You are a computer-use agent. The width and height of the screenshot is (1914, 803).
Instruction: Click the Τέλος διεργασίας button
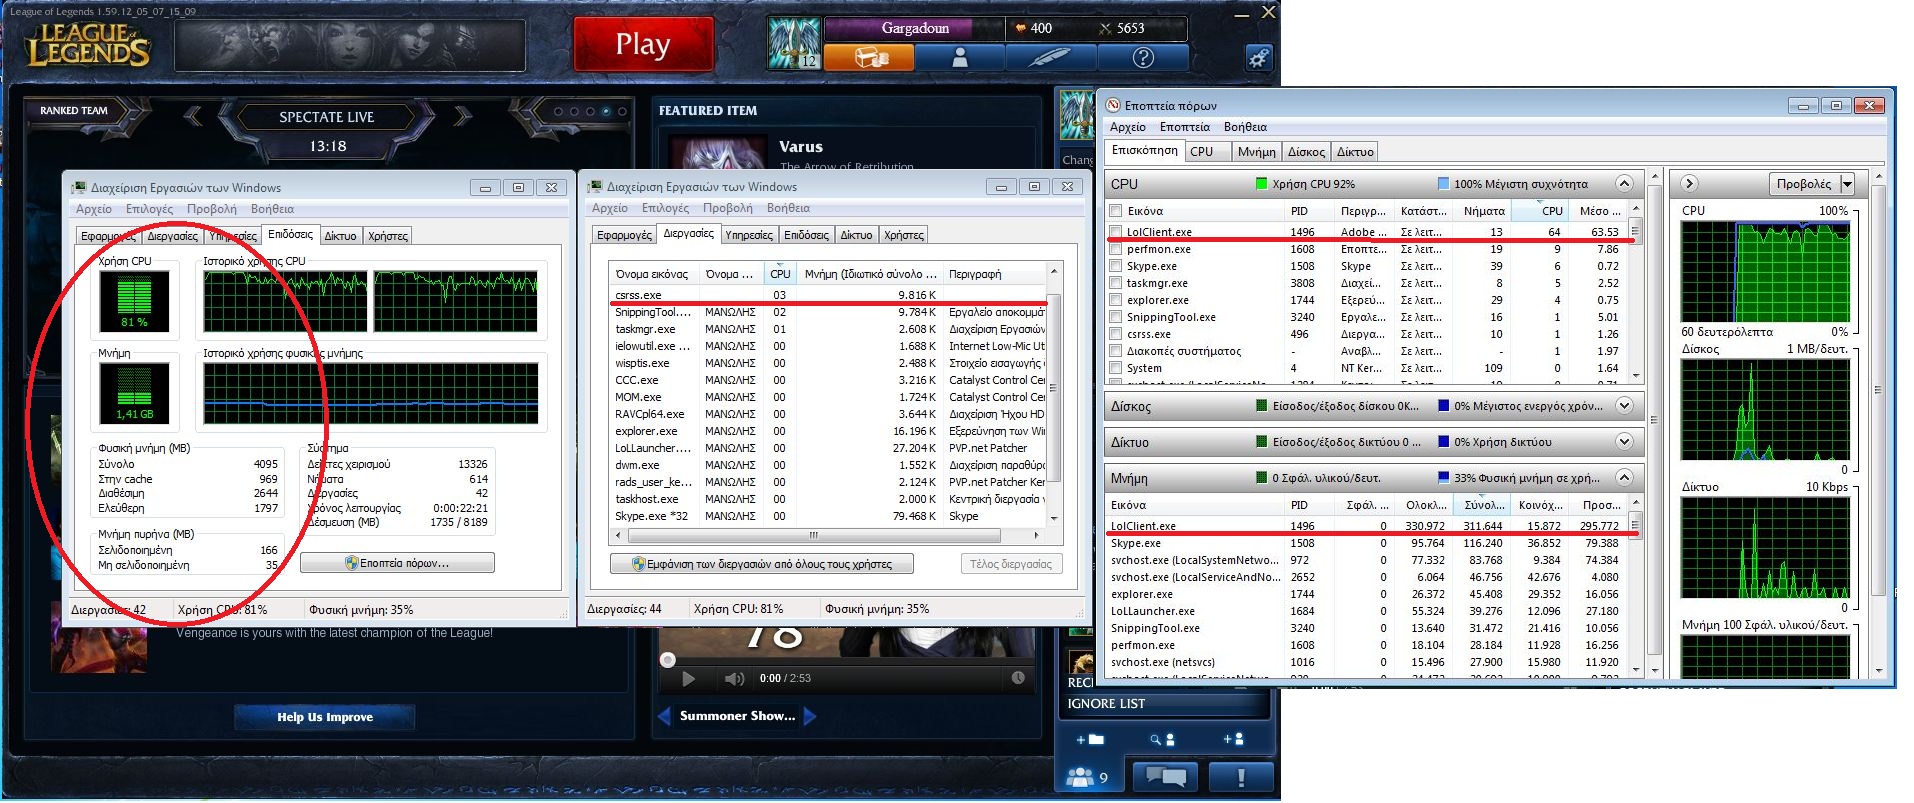pos(1011,564)
